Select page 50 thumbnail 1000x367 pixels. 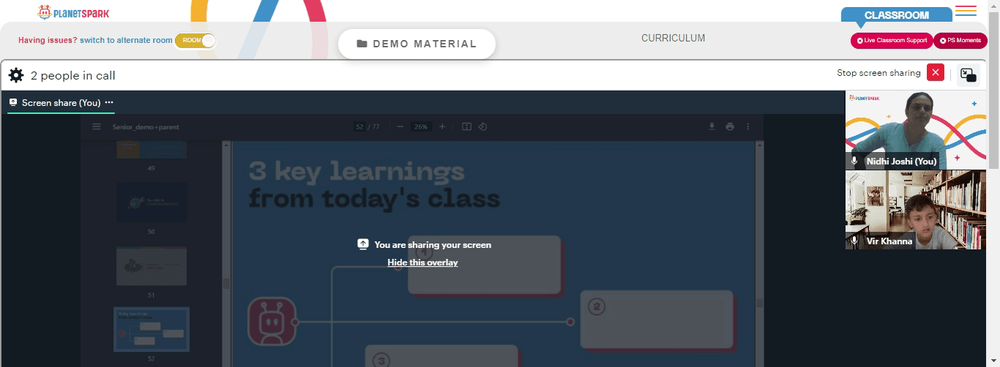(151, 202)
